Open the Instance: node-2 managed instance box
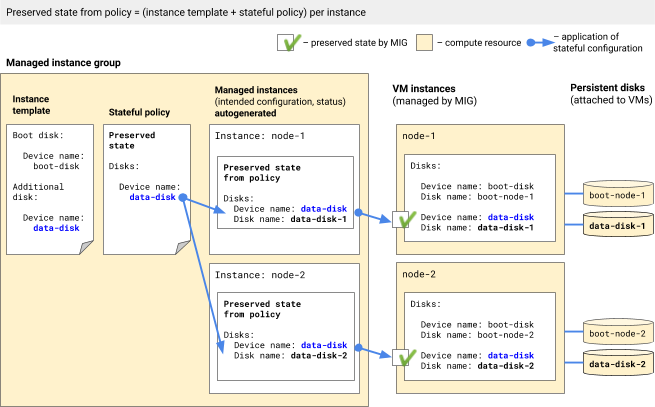The image size is (655, 407). click(x=283, y=273)
